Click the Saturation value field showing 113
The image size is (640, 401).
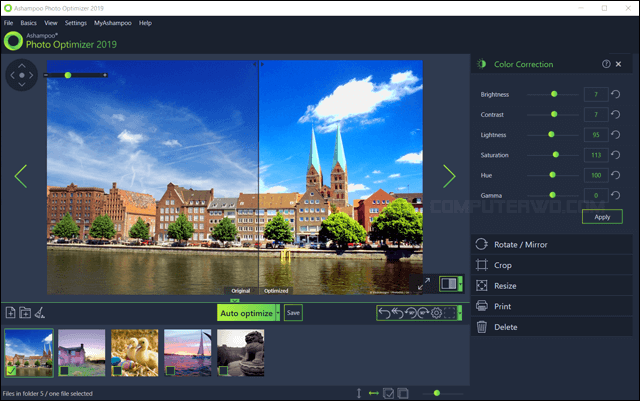click(x=596, y=155)
